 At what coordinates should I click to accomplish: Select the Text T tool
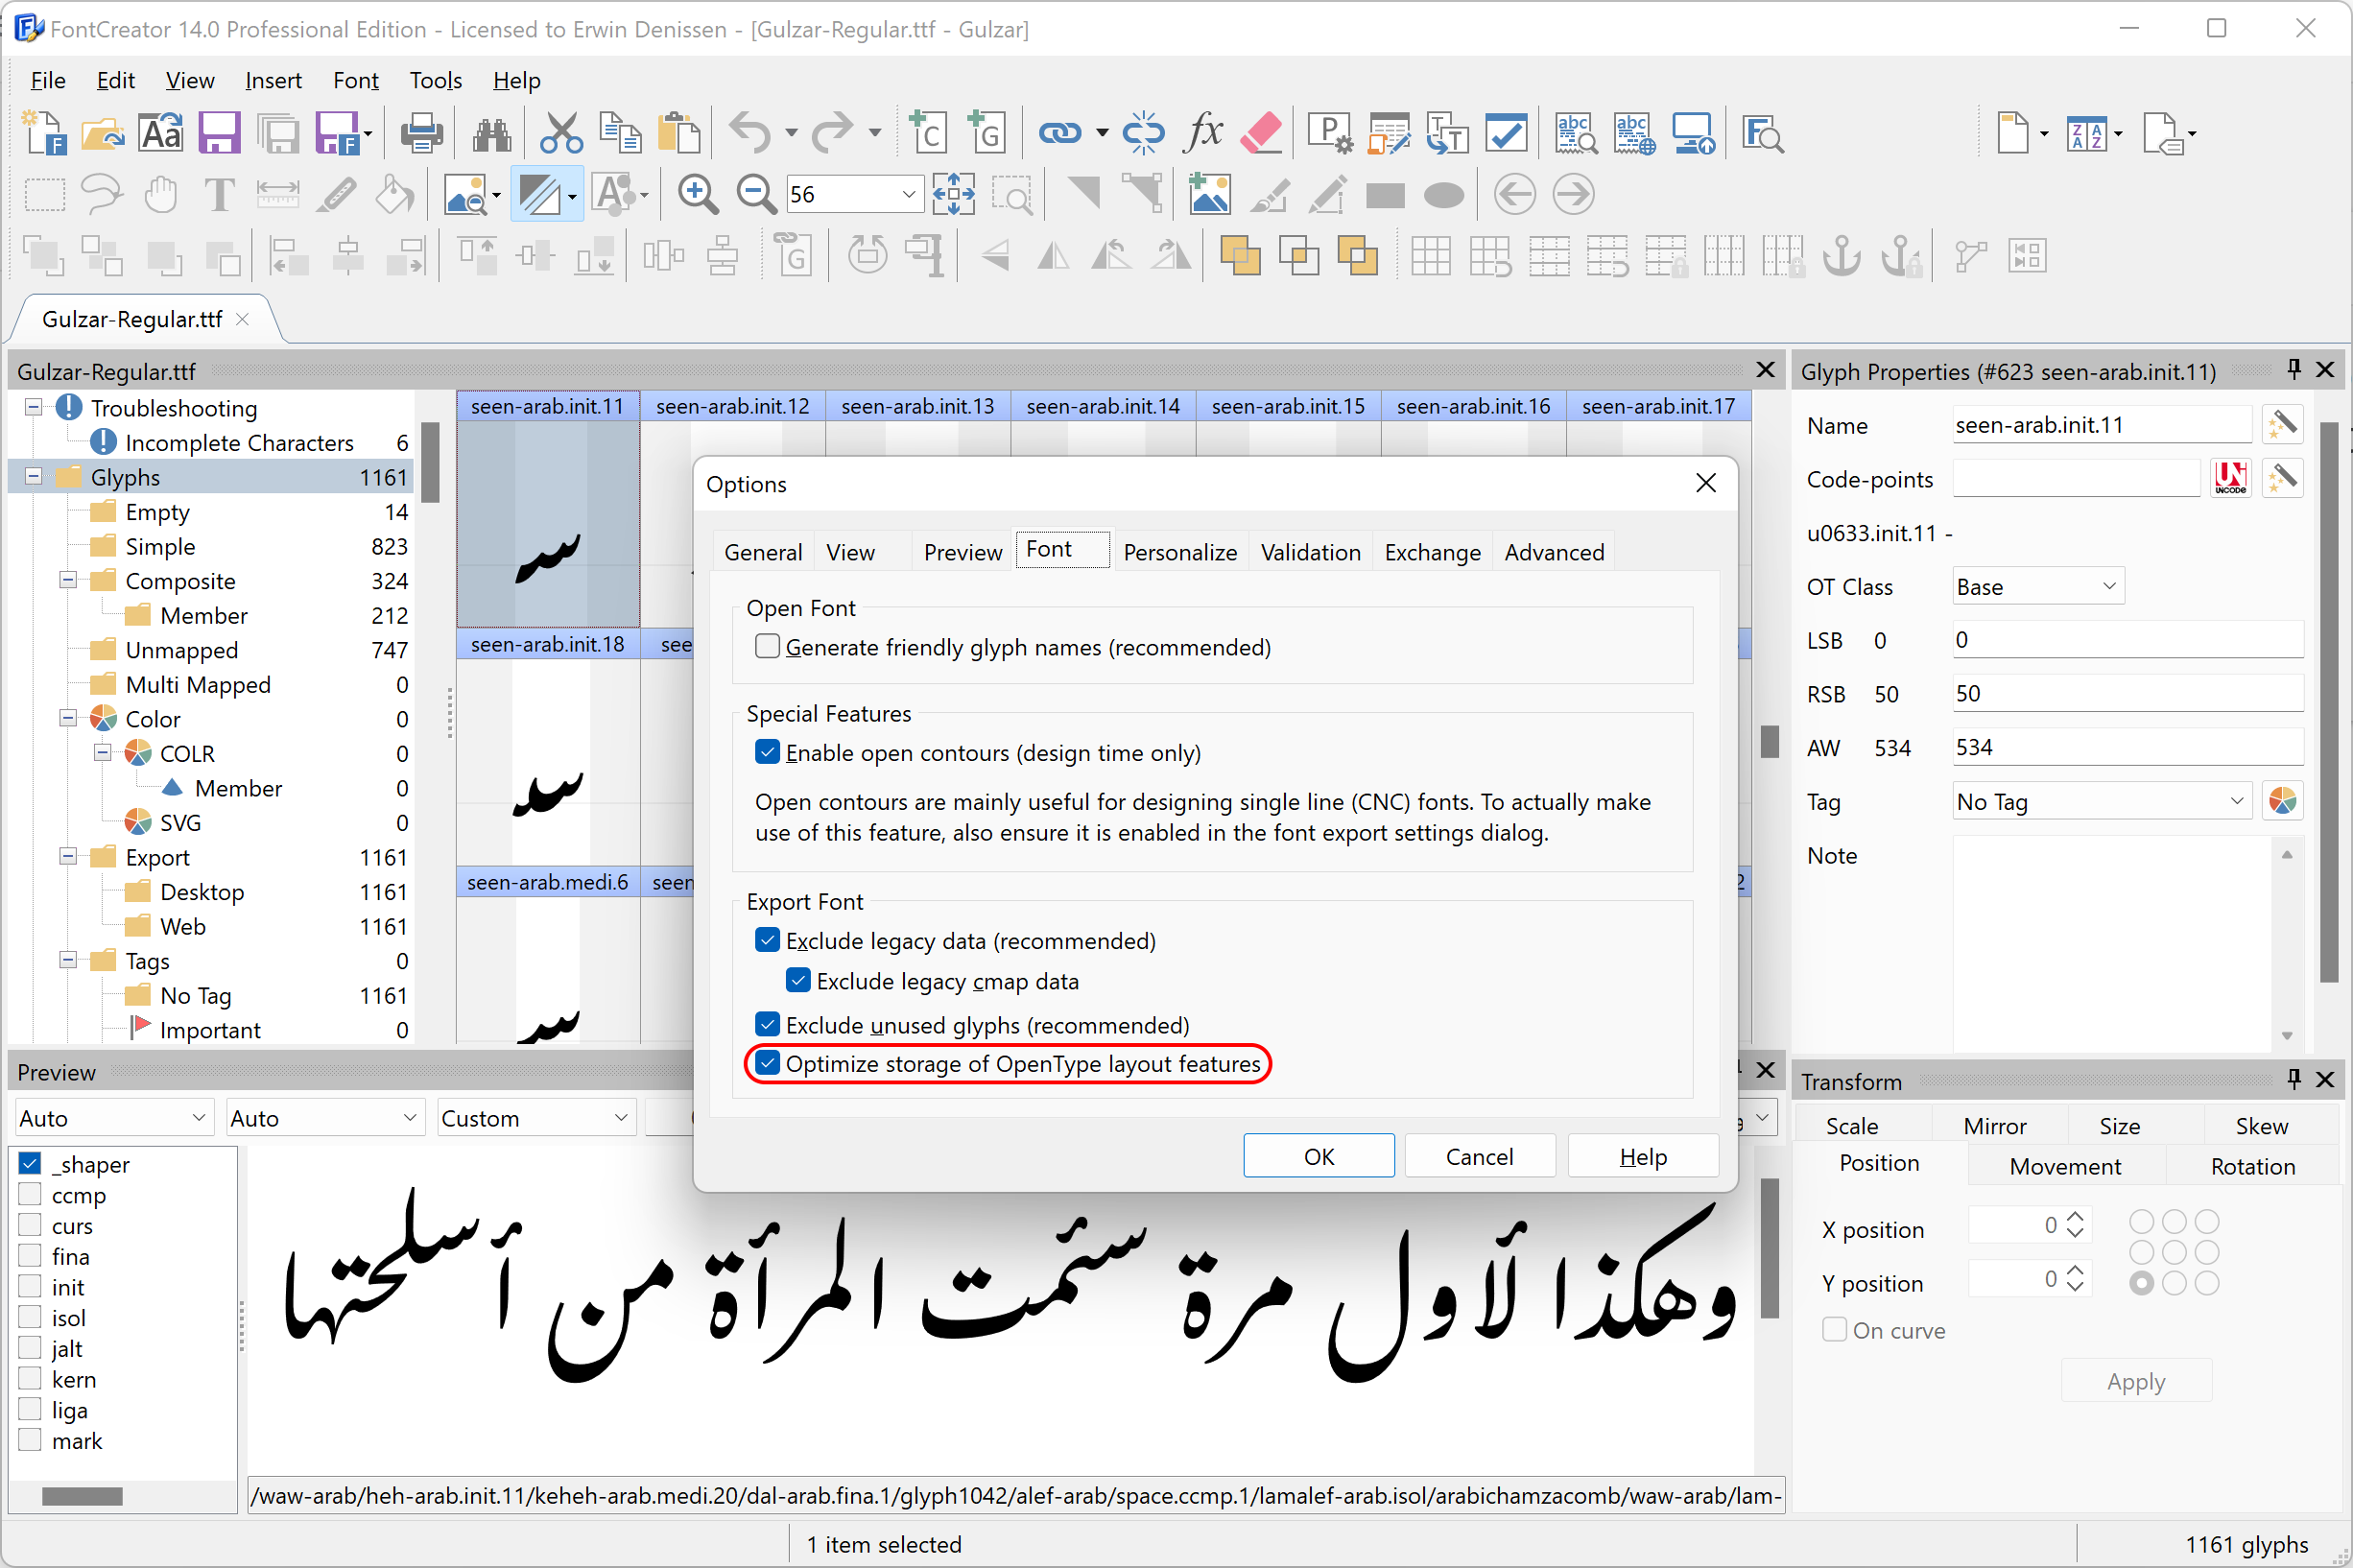click(219, 194)
